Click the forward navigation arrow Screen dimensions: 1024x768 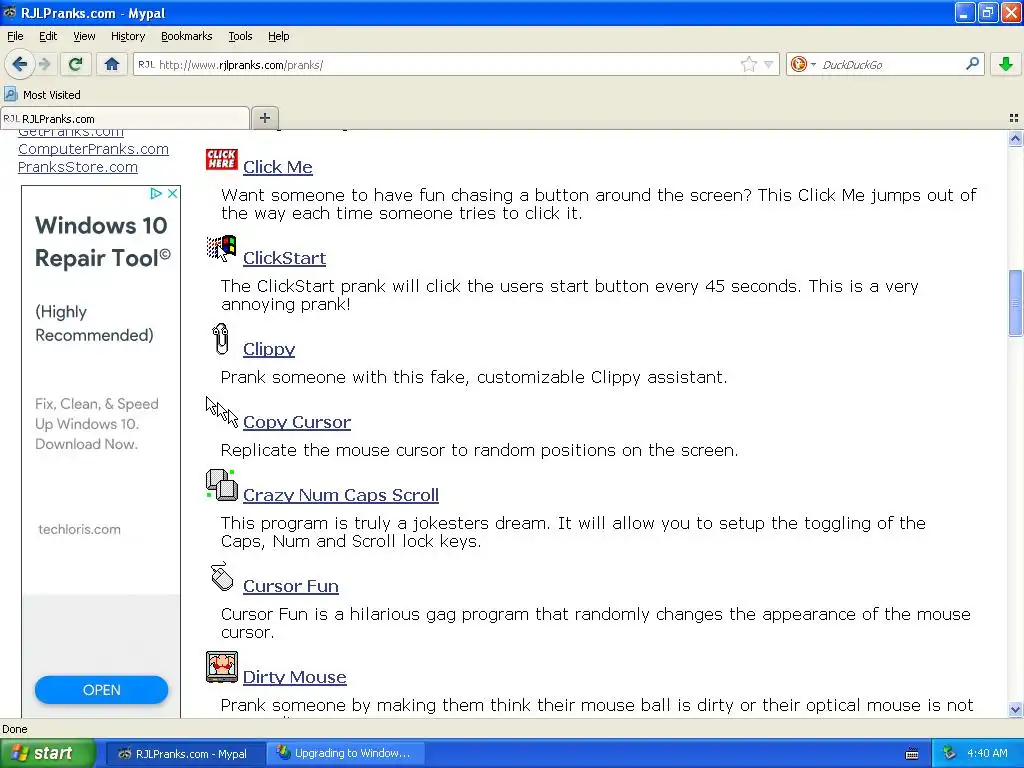(44, 64)
